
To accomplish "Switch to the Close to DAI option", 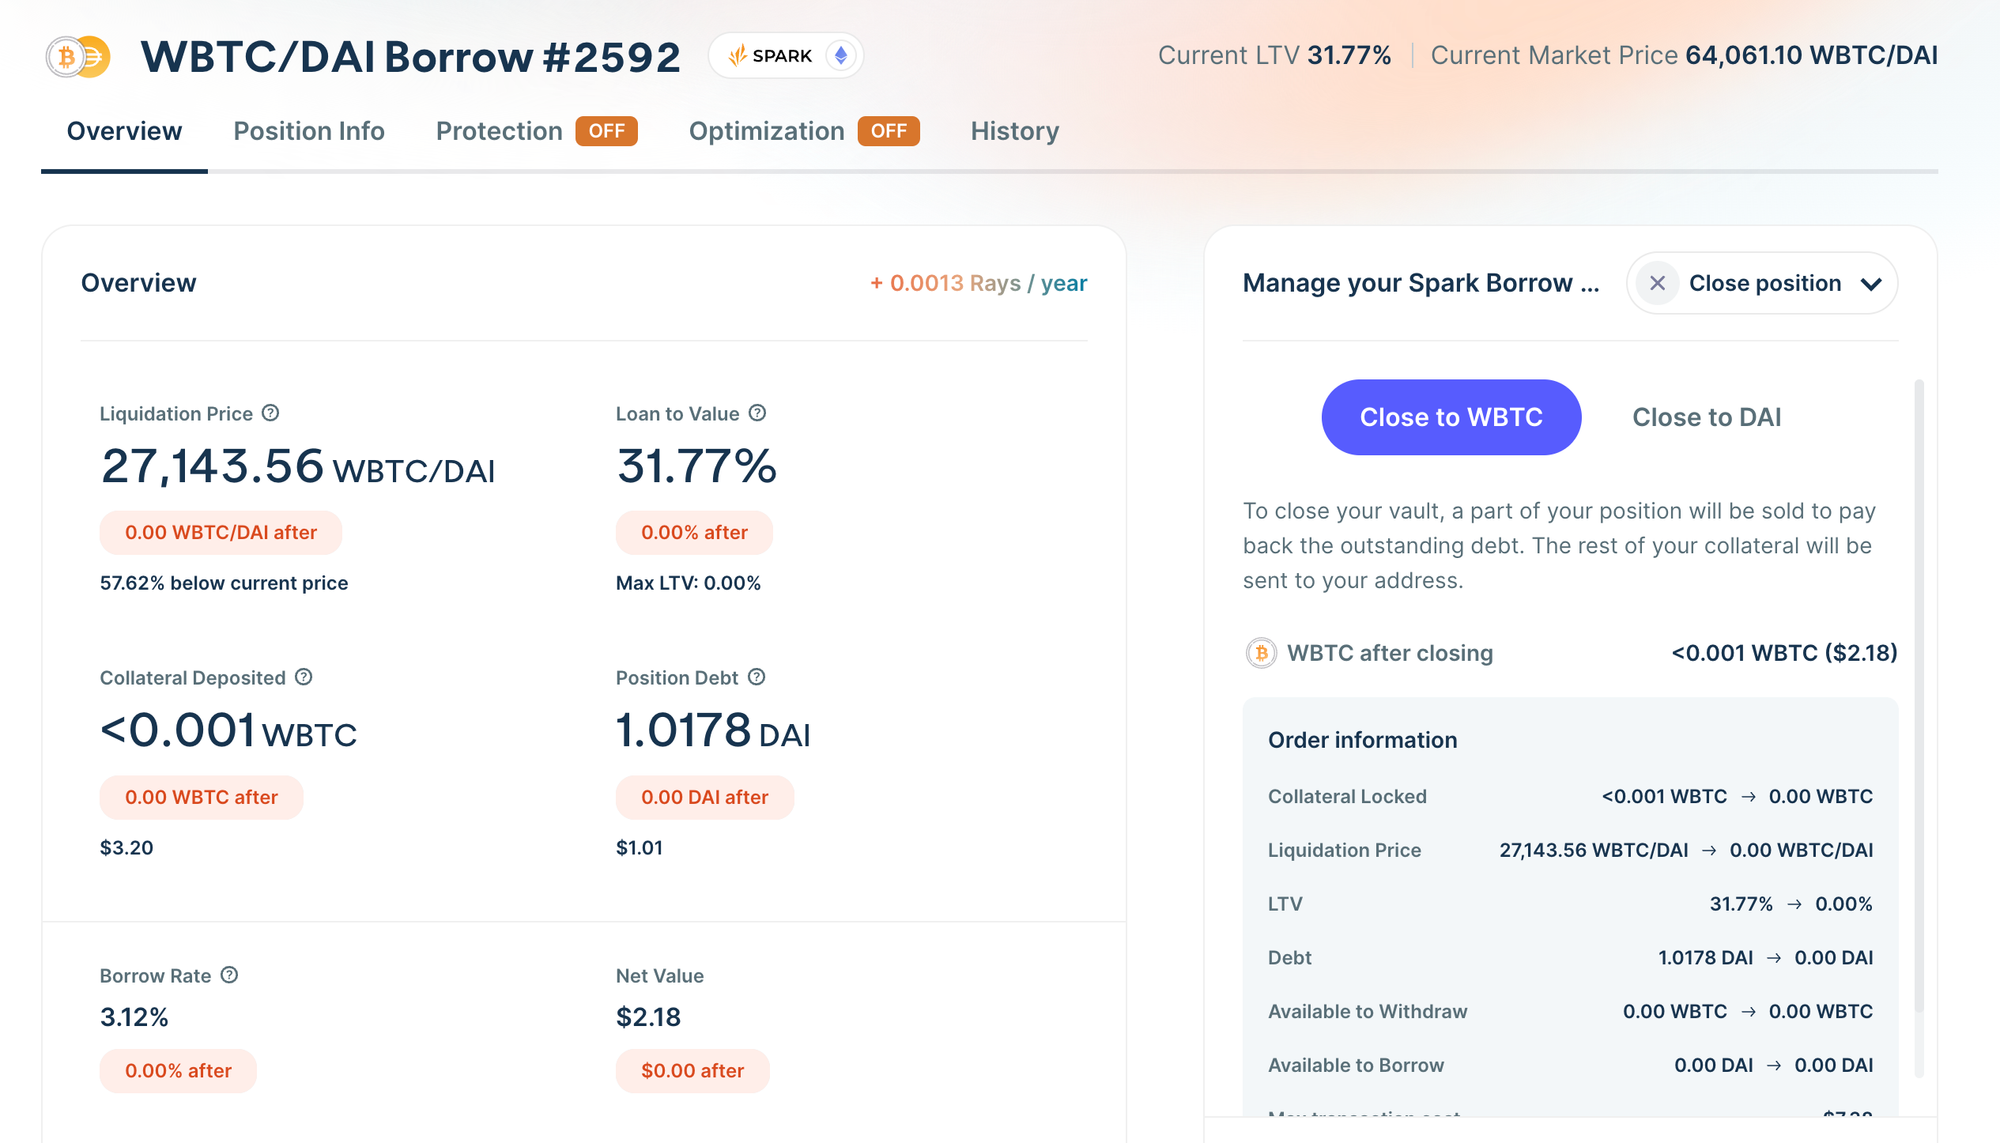I will pos(1706,417).
